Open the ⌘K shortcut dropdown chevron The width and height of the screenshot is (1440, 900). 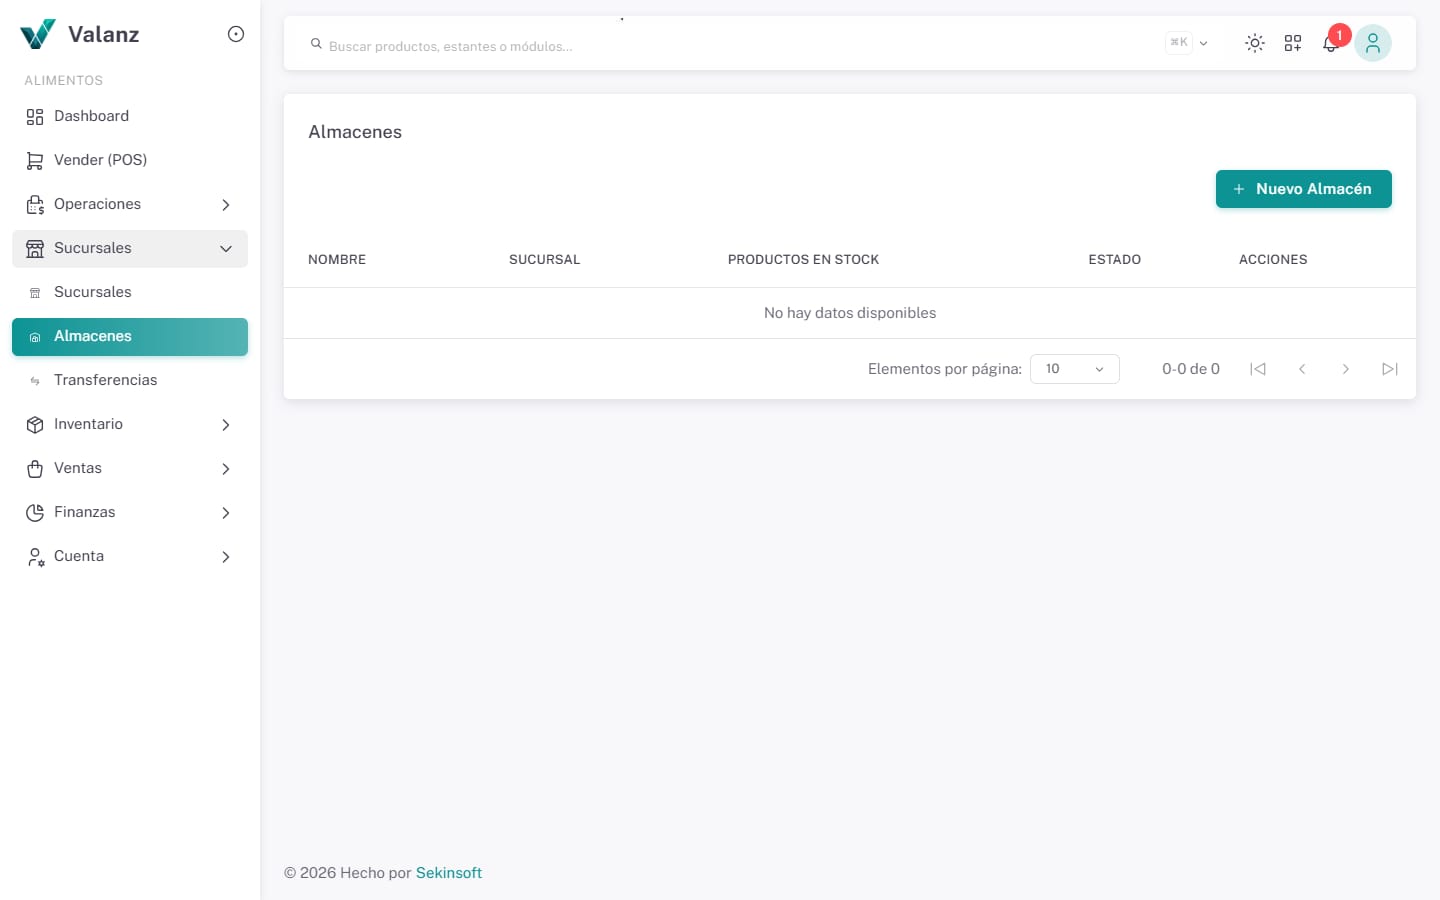1203,43
